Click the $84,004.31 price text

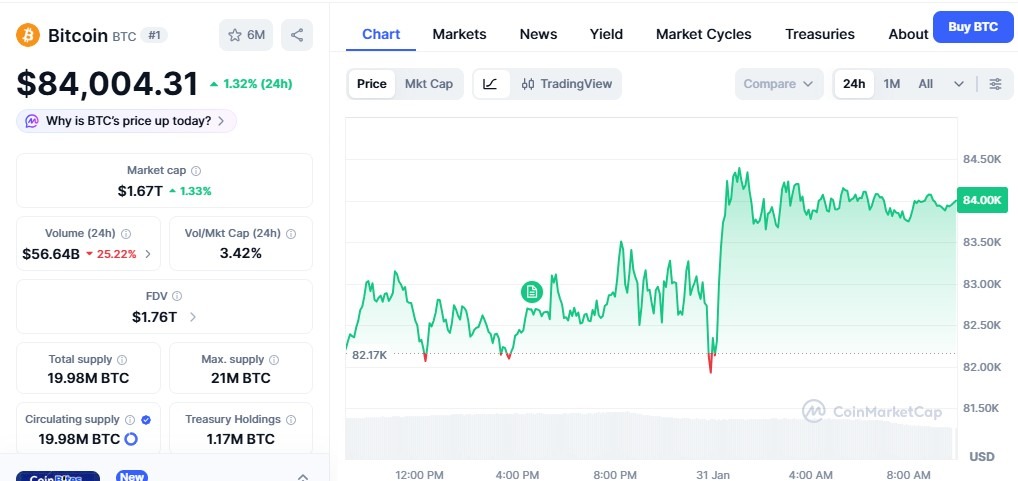(107, 84)
